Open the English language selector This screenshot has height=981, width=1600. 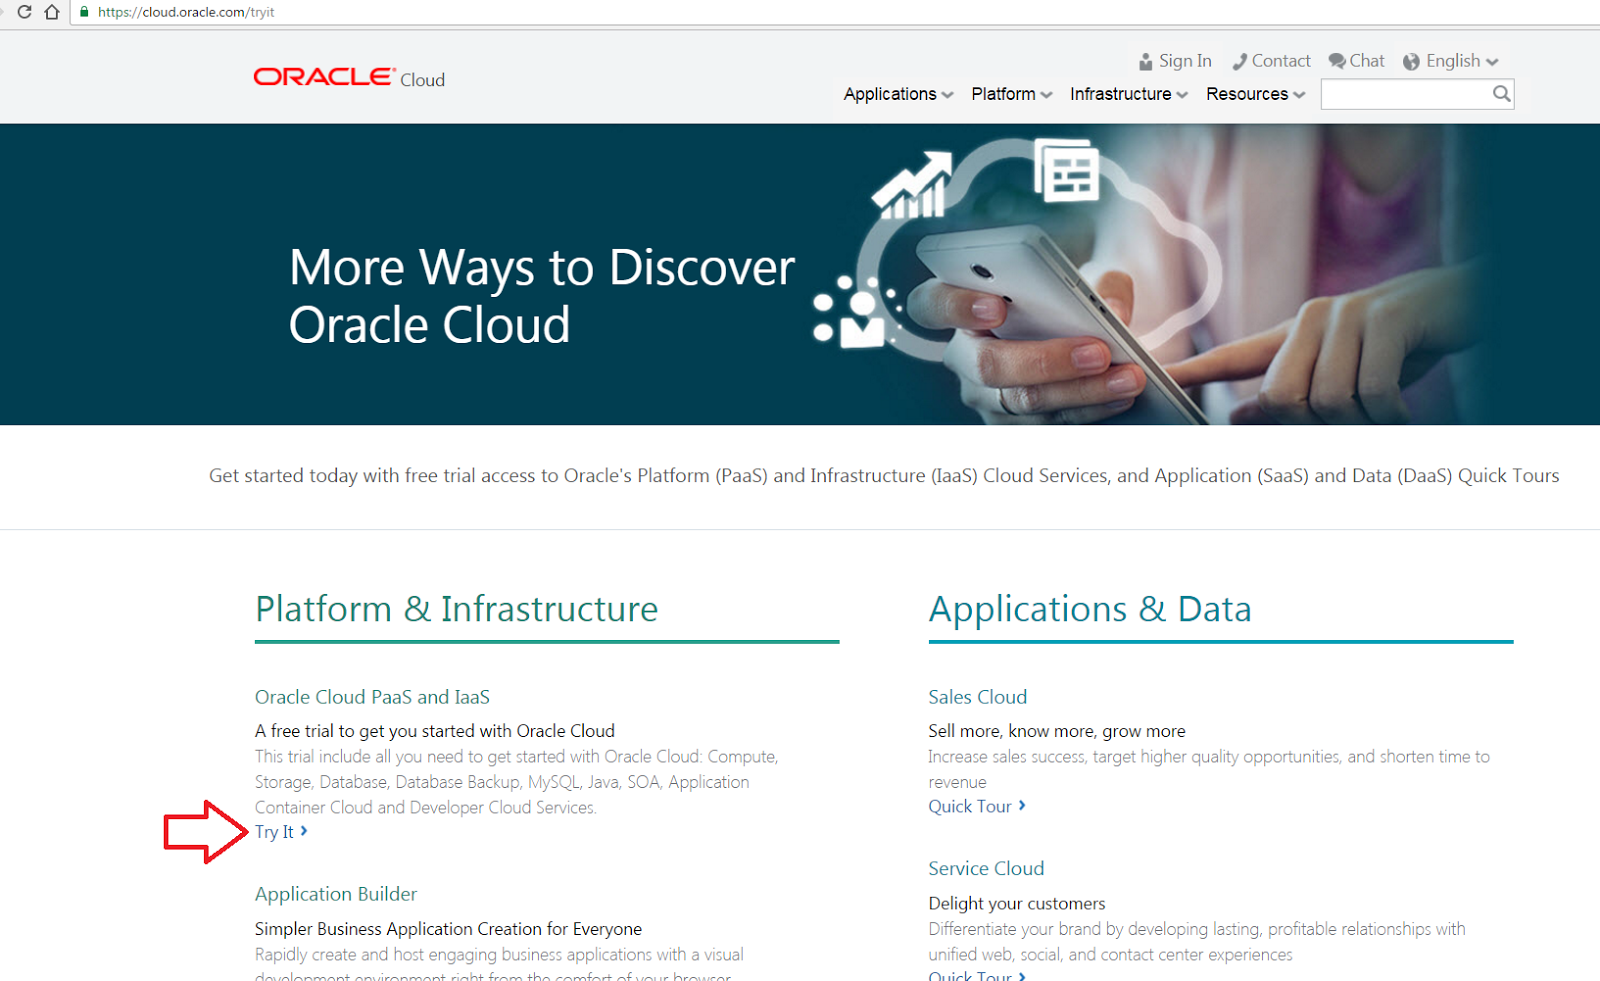(1461, 61)
